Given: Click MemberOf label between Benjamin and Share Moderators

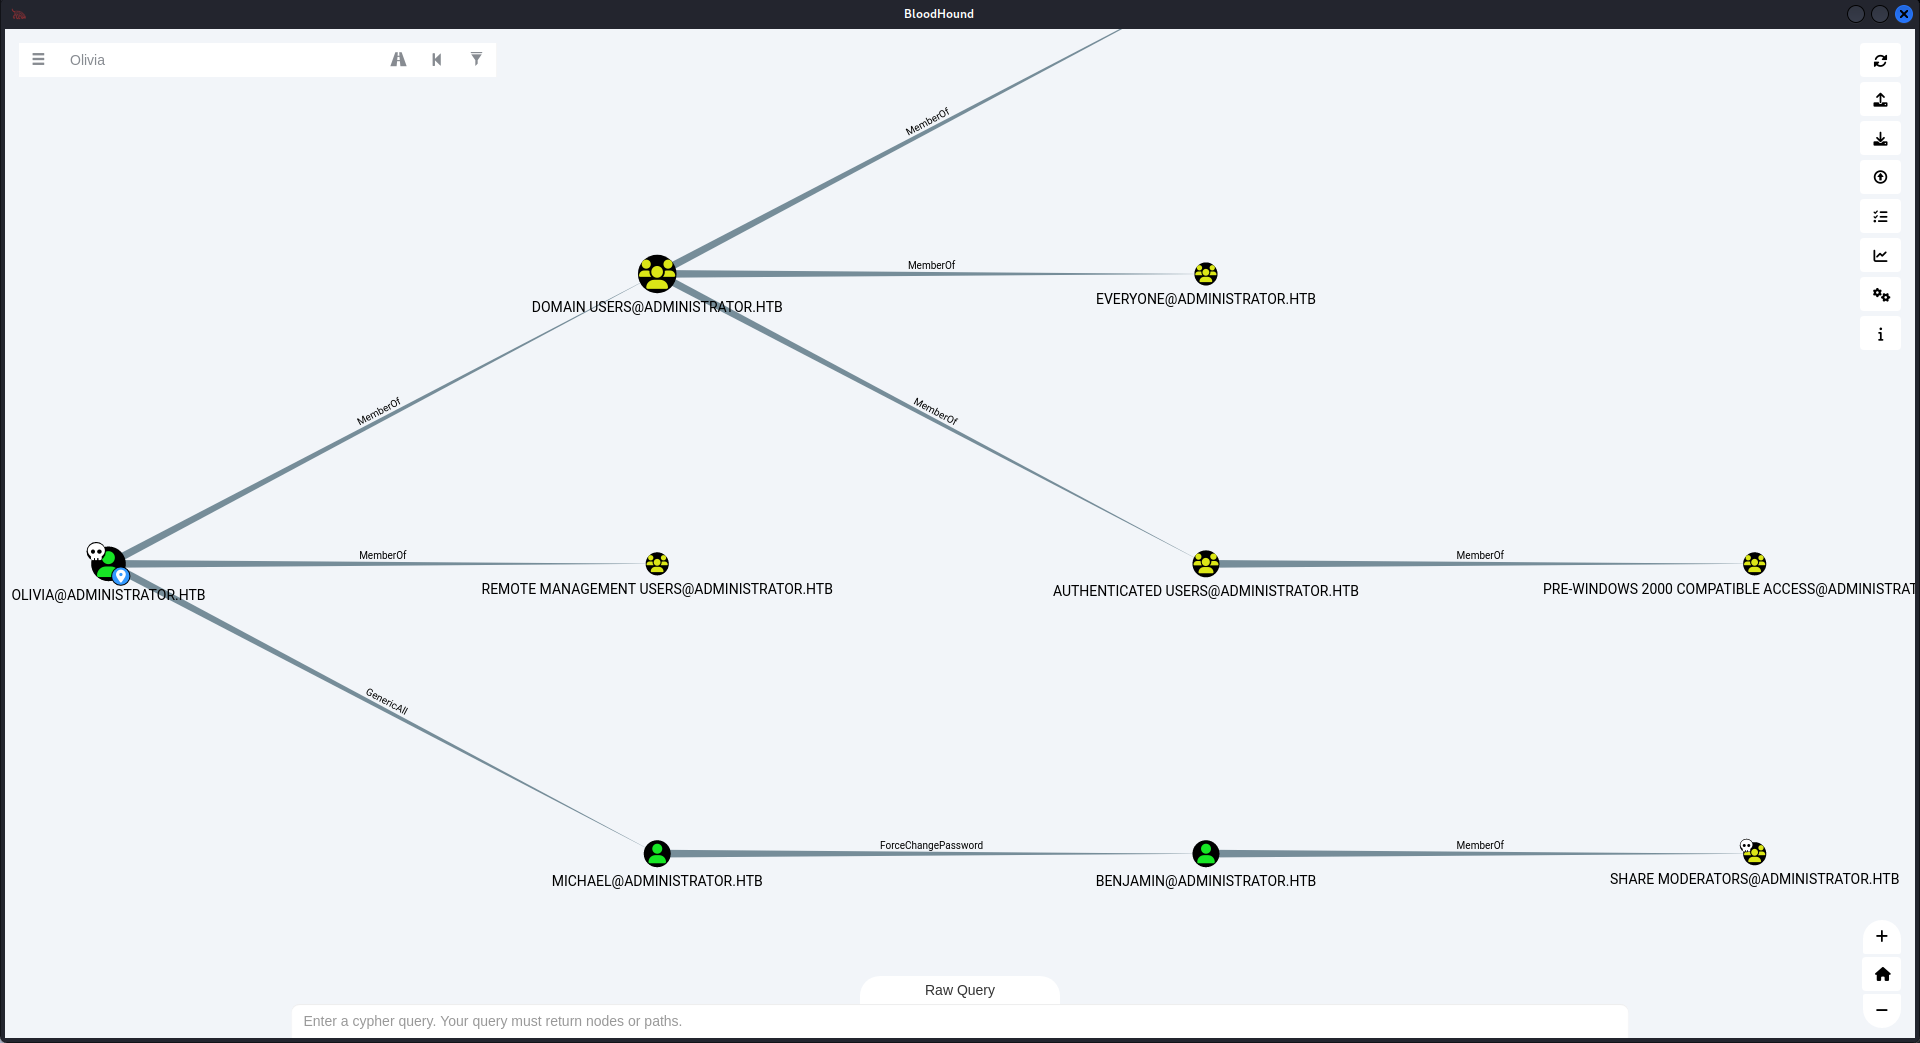Looking at the screenshot, I should point(1480,846).
